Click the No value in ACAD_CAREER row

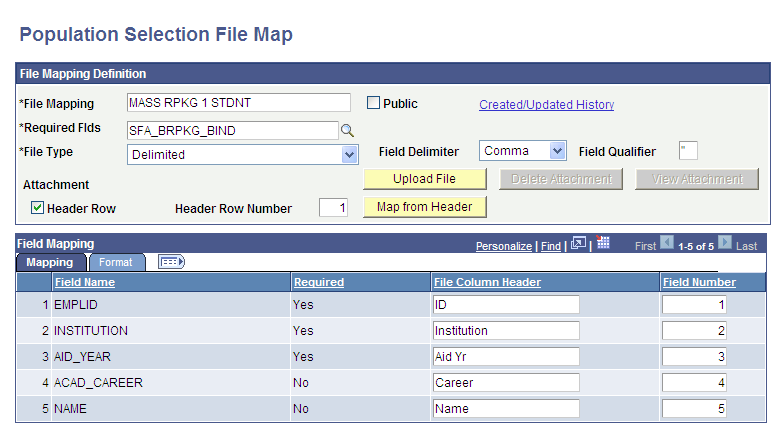(301, 383)
